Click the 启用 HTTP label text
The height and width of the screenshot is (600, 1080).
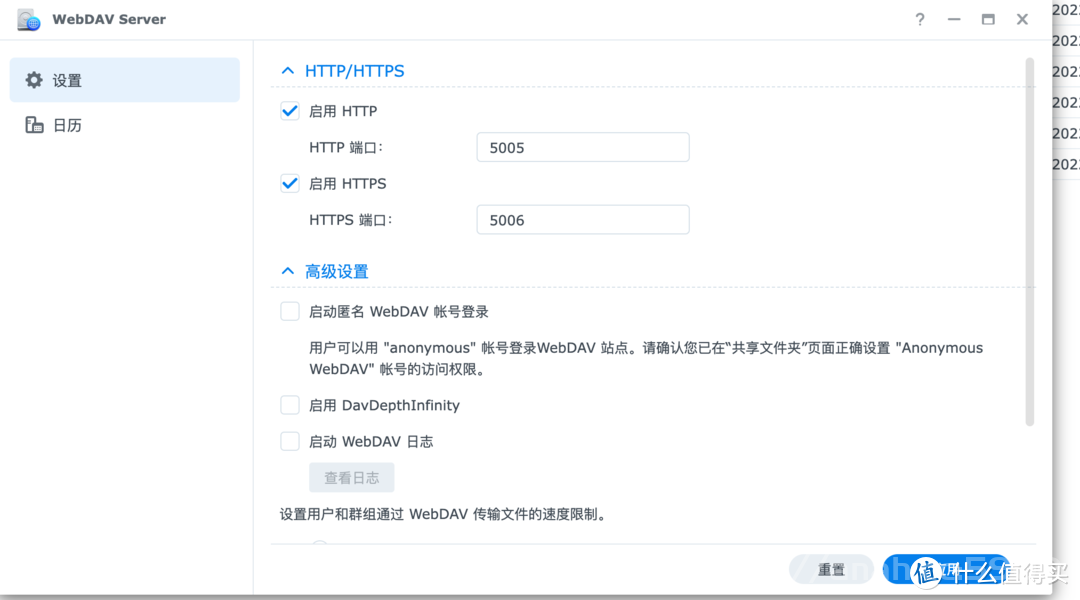[343, 111]
